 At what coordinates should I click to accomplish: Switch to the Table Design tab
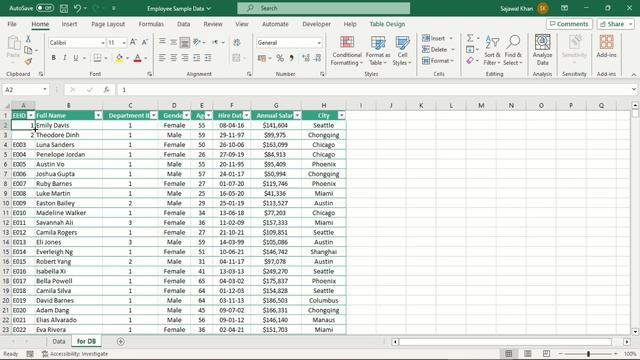click(387, 24)
